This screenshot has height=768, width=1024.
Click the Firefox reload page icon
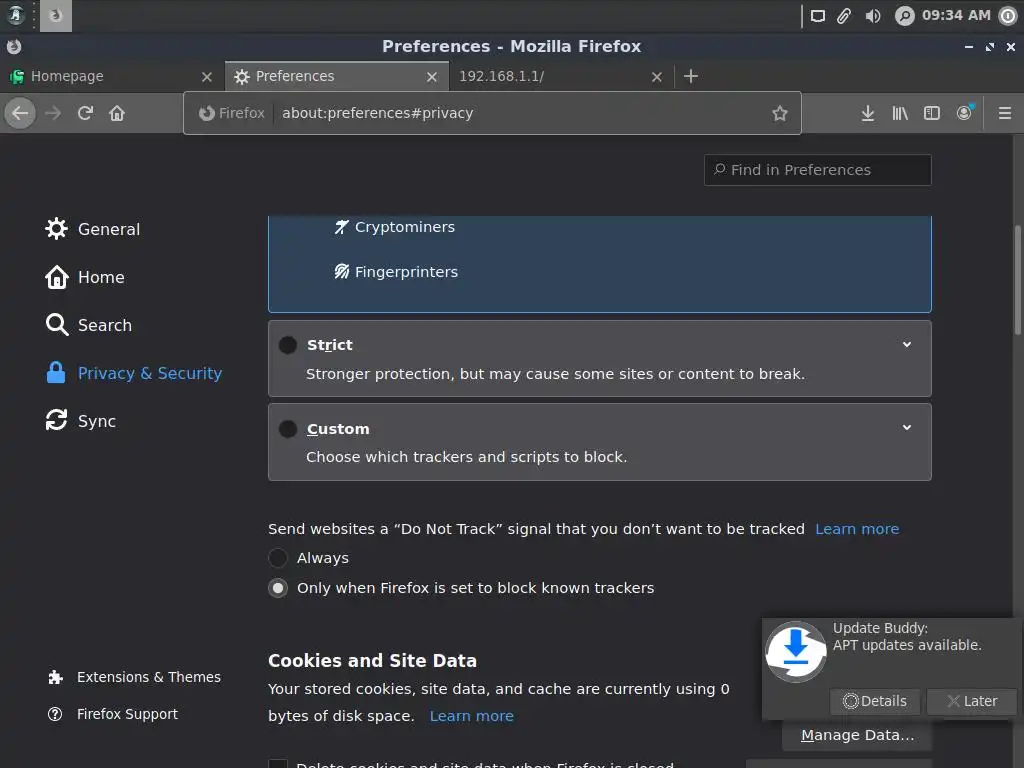tap(85, 113)
